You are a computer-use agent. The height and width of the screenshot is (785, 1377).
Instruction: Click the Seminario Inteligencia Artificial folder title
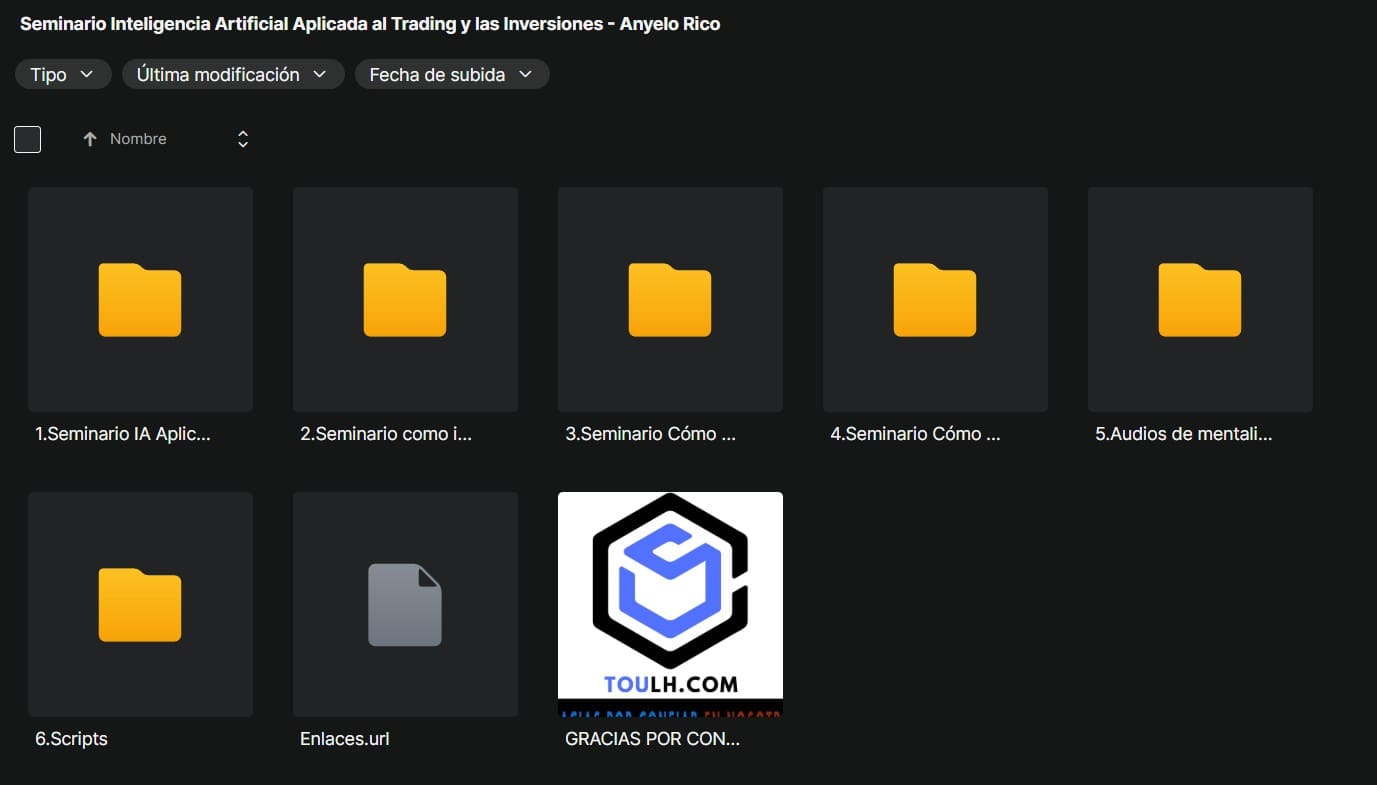coord(370,24)
